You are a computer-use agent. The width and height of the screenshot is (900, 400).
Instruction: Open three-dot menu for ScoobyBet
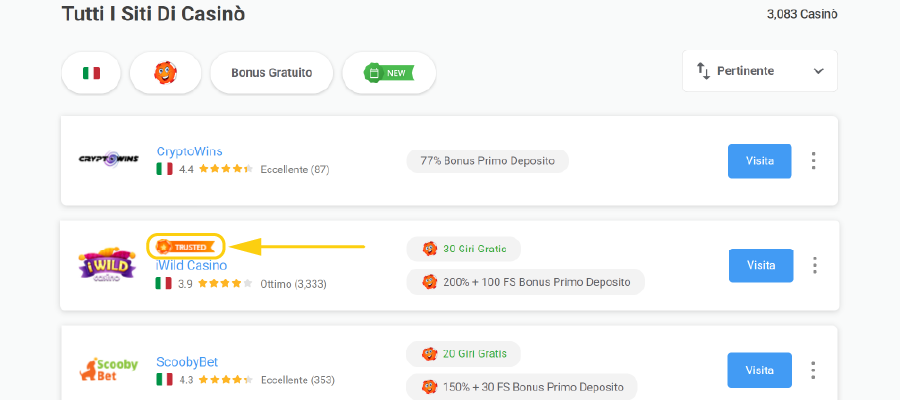[x=814, y=370]
